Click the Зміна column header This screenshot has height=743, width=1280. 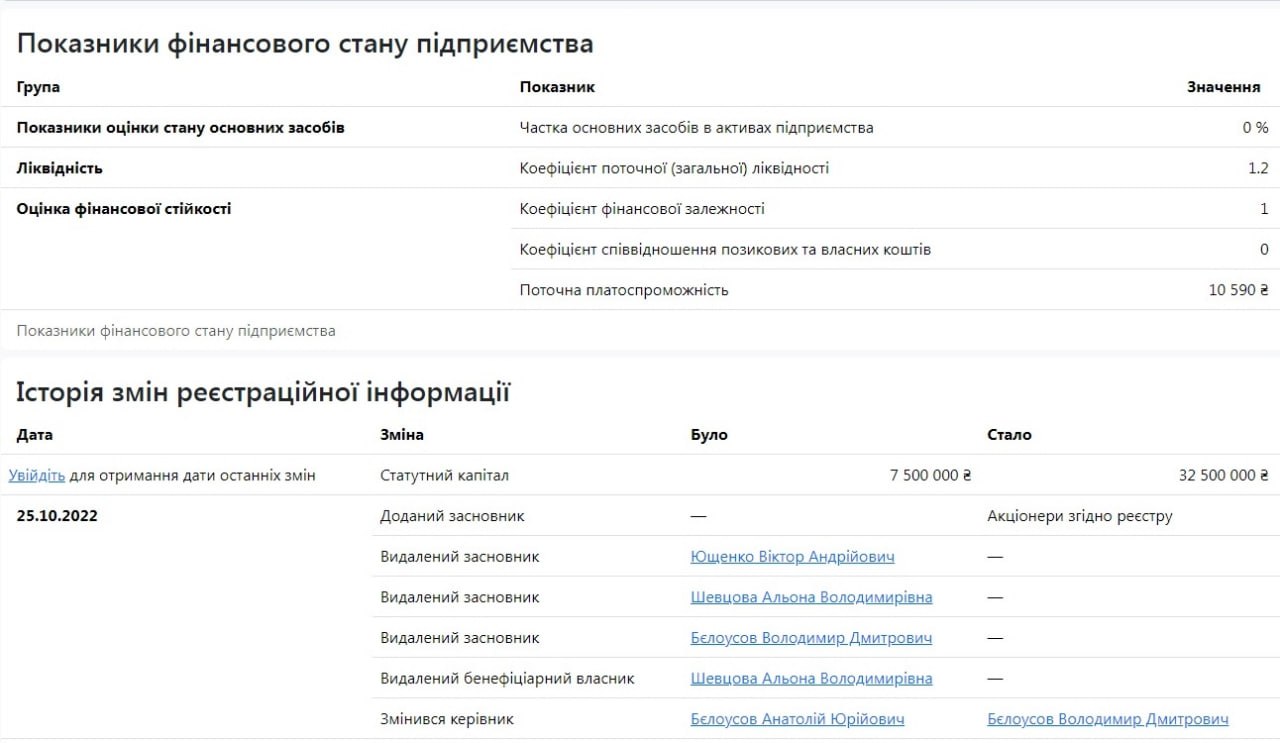[x=402, y=435]
